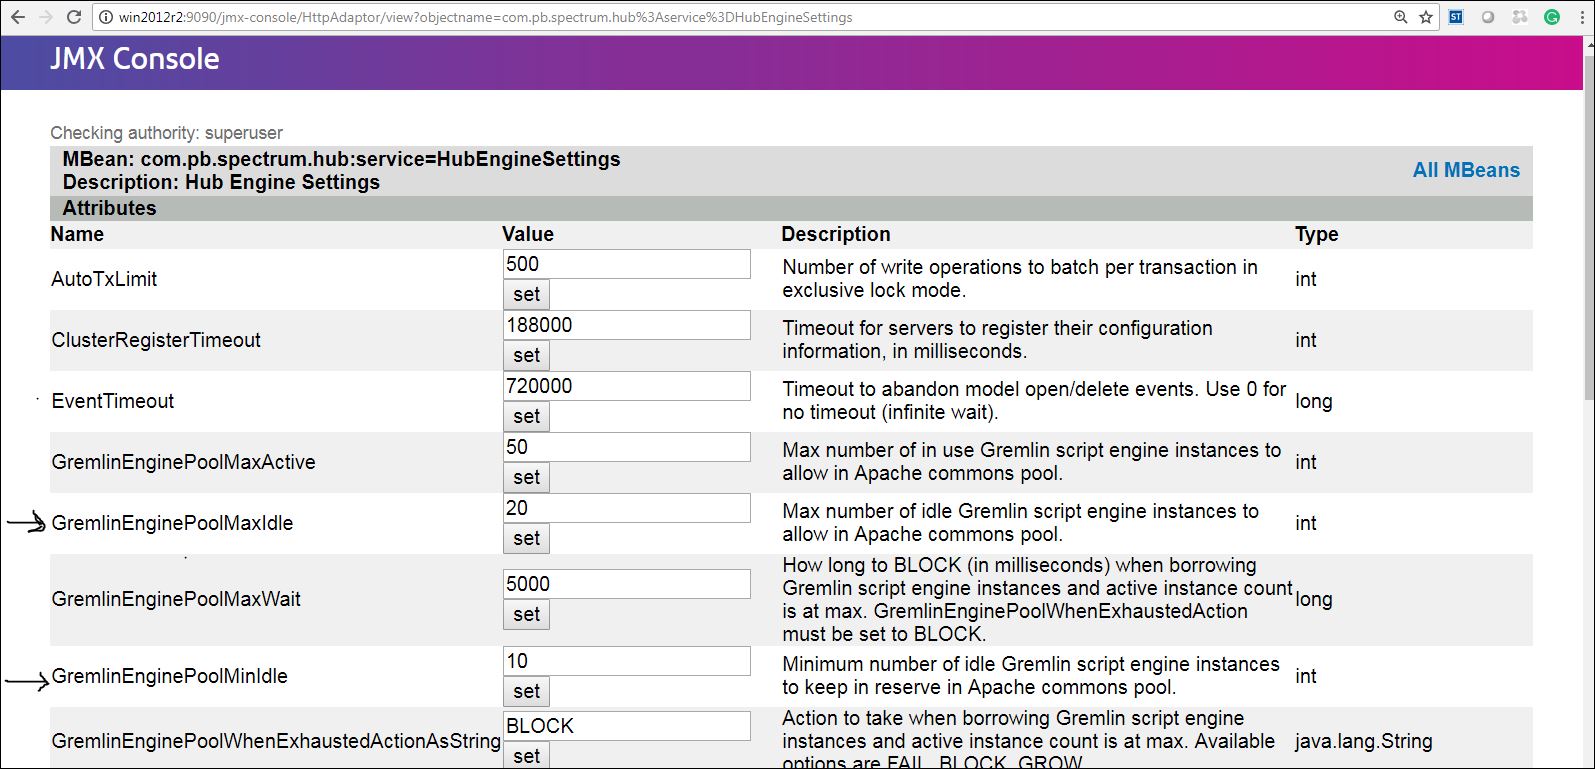Open the All MBeans link
This screenshot has width=1595, height=769.
point(1465,170)
